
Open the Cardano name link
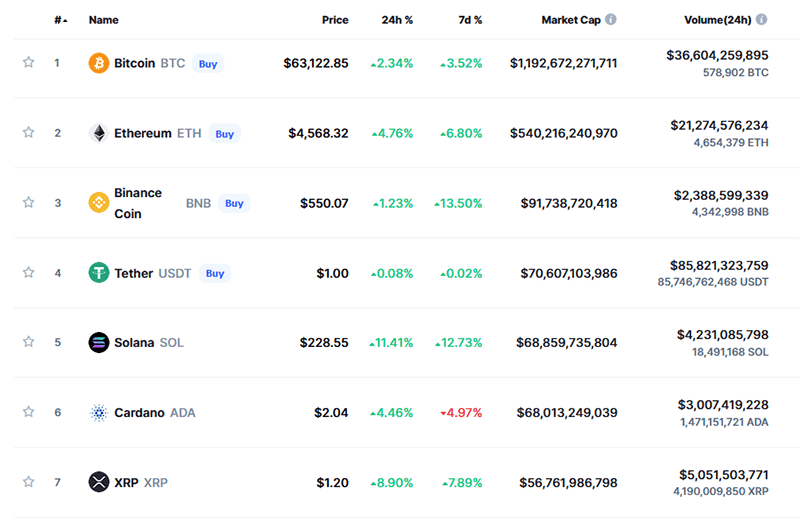coord(139,412)
